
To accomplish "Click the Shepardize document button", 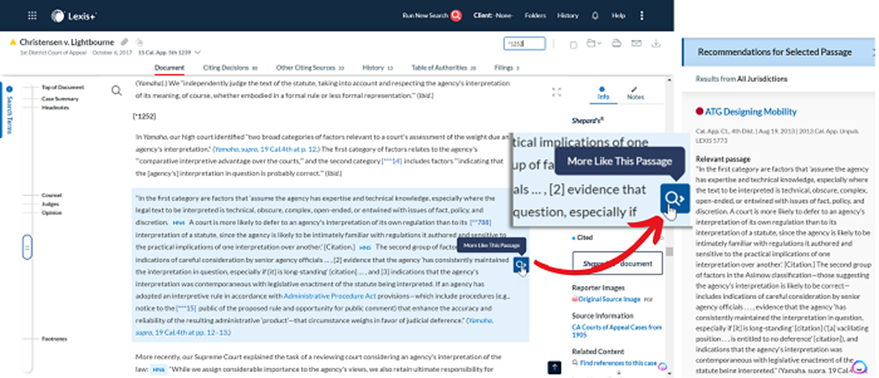I will (x=617, y=263).
